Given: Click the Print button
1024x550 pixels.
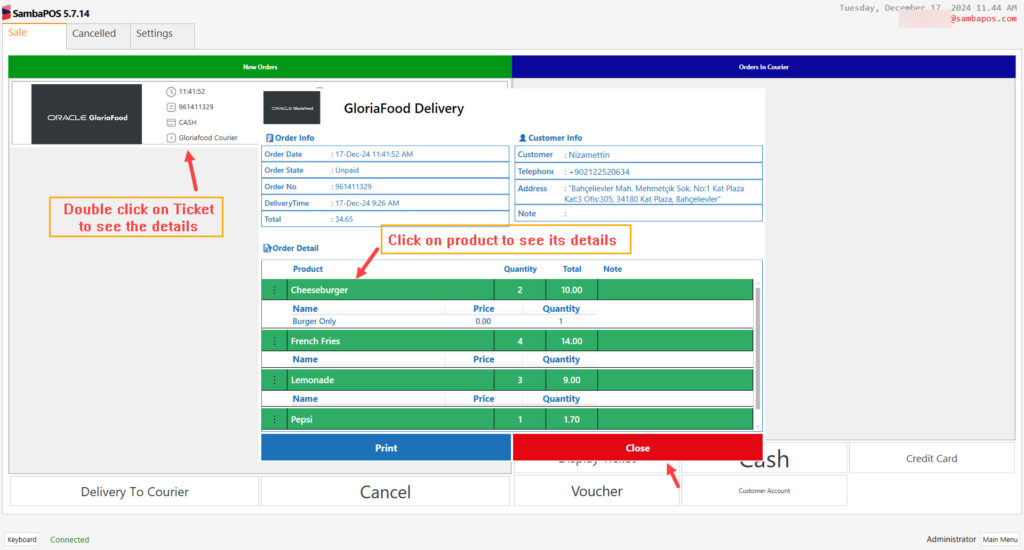Looking at the screenshot, I should (386, 447).
